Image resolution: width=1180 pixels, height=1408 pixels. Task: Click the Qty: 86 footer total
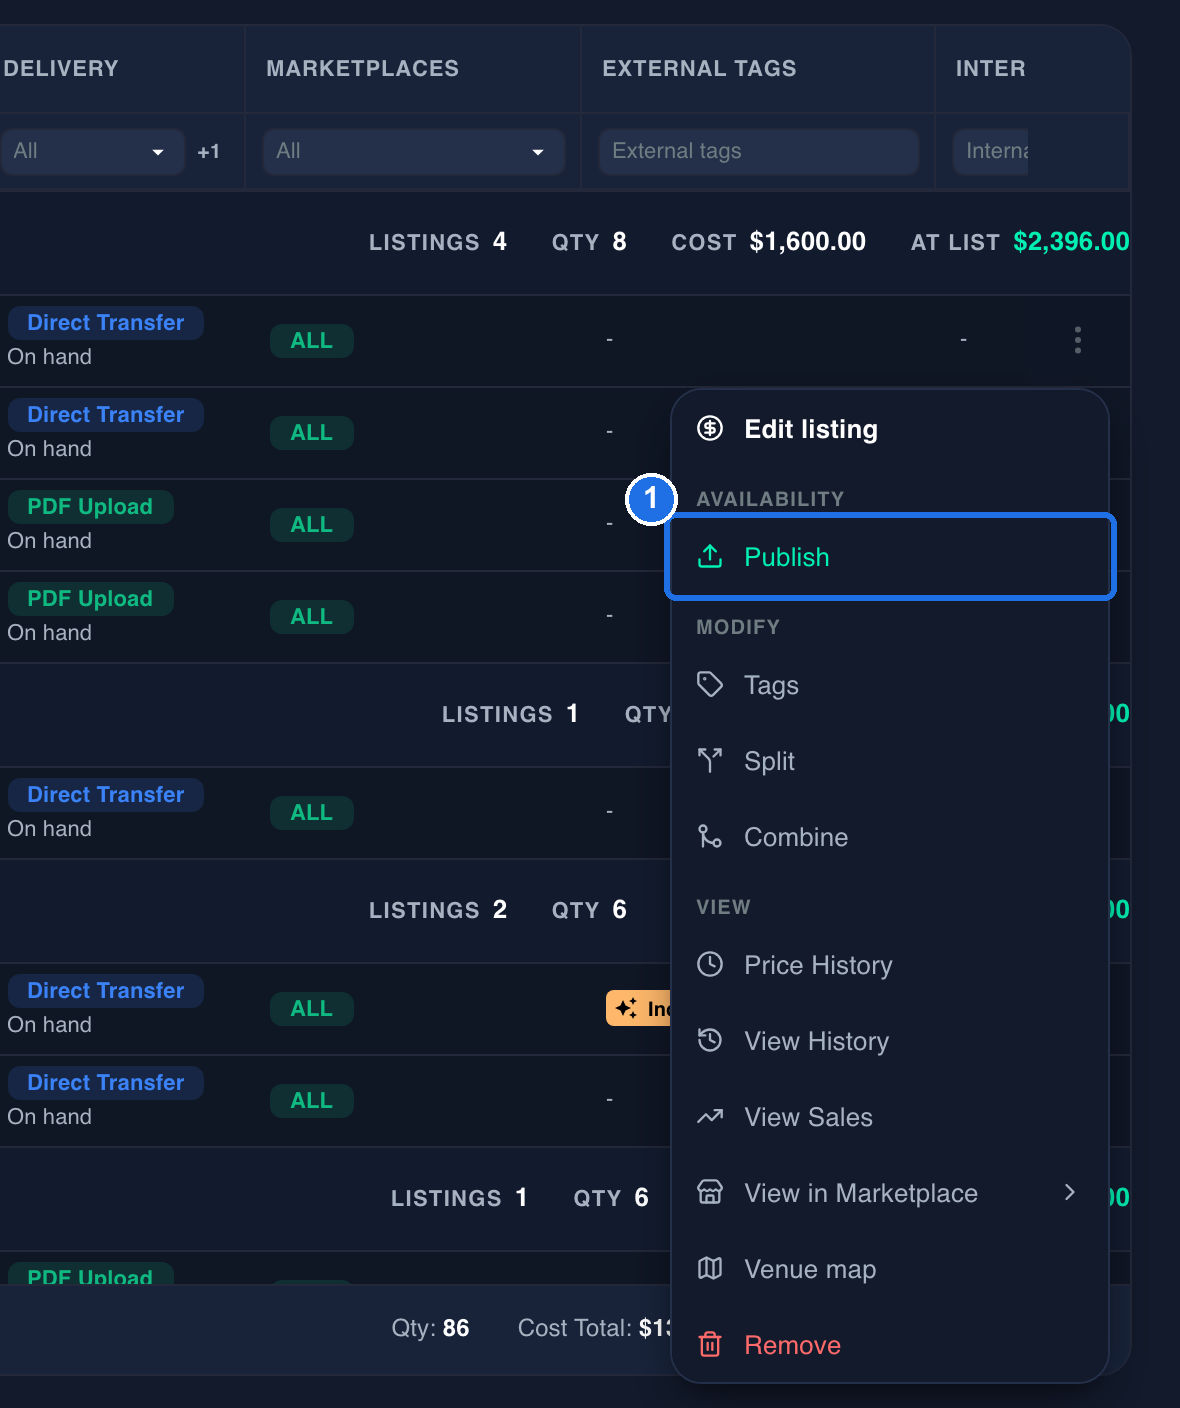(430, 1328)
